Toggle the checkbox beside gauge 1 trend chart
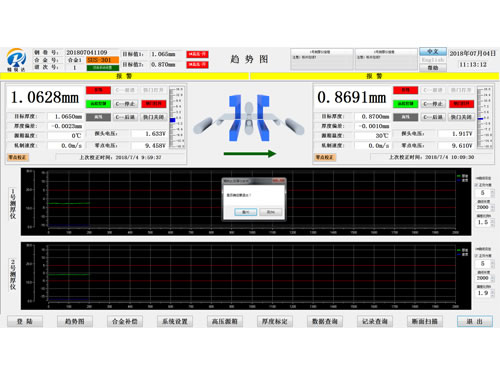The width and height of the screenshot is (500, 375). (x=477, y=185)
